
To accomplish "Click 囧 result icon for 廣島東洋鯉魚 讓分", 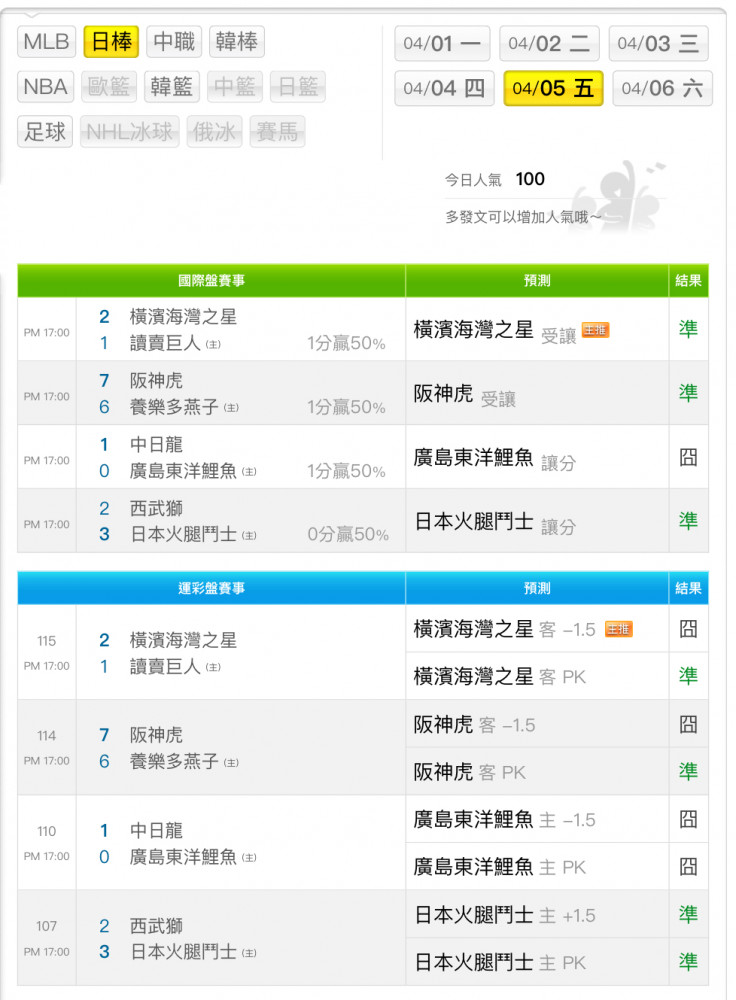I will [688, 457].
